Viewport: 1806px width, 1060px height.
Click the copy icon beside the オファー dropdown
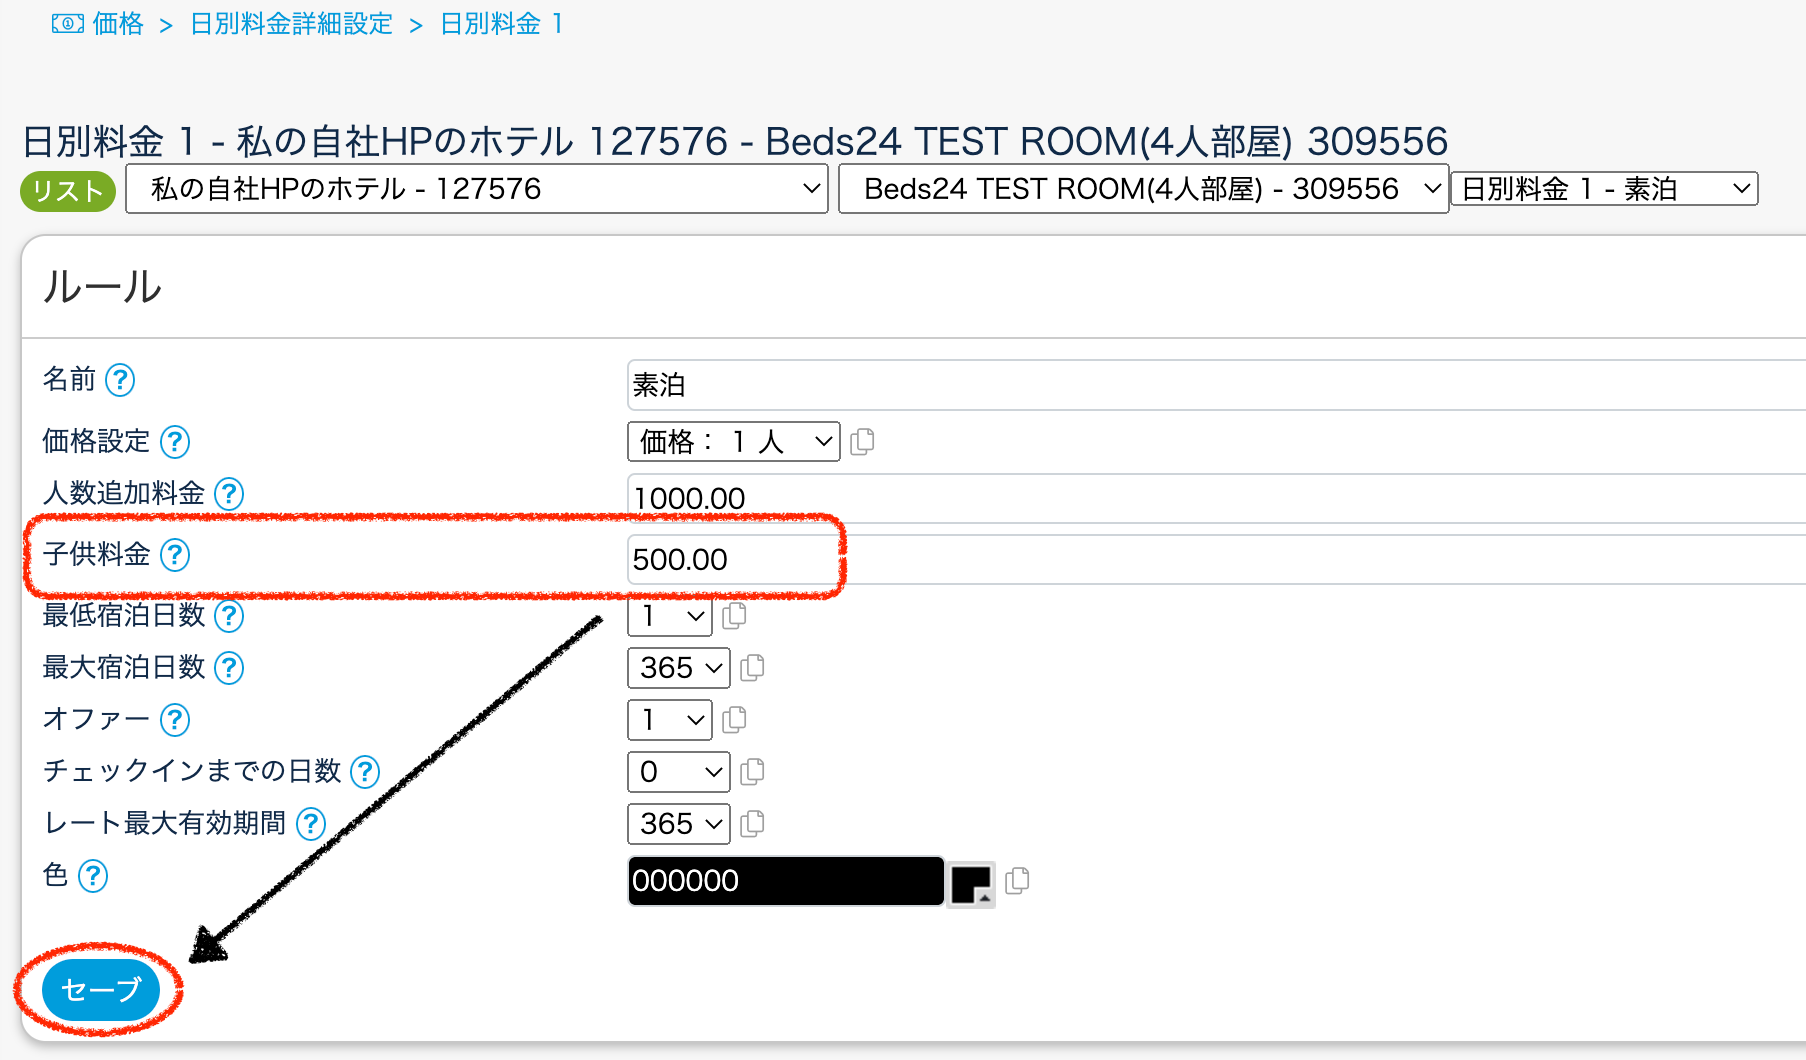pyautogui.click(x=736, y=720)
